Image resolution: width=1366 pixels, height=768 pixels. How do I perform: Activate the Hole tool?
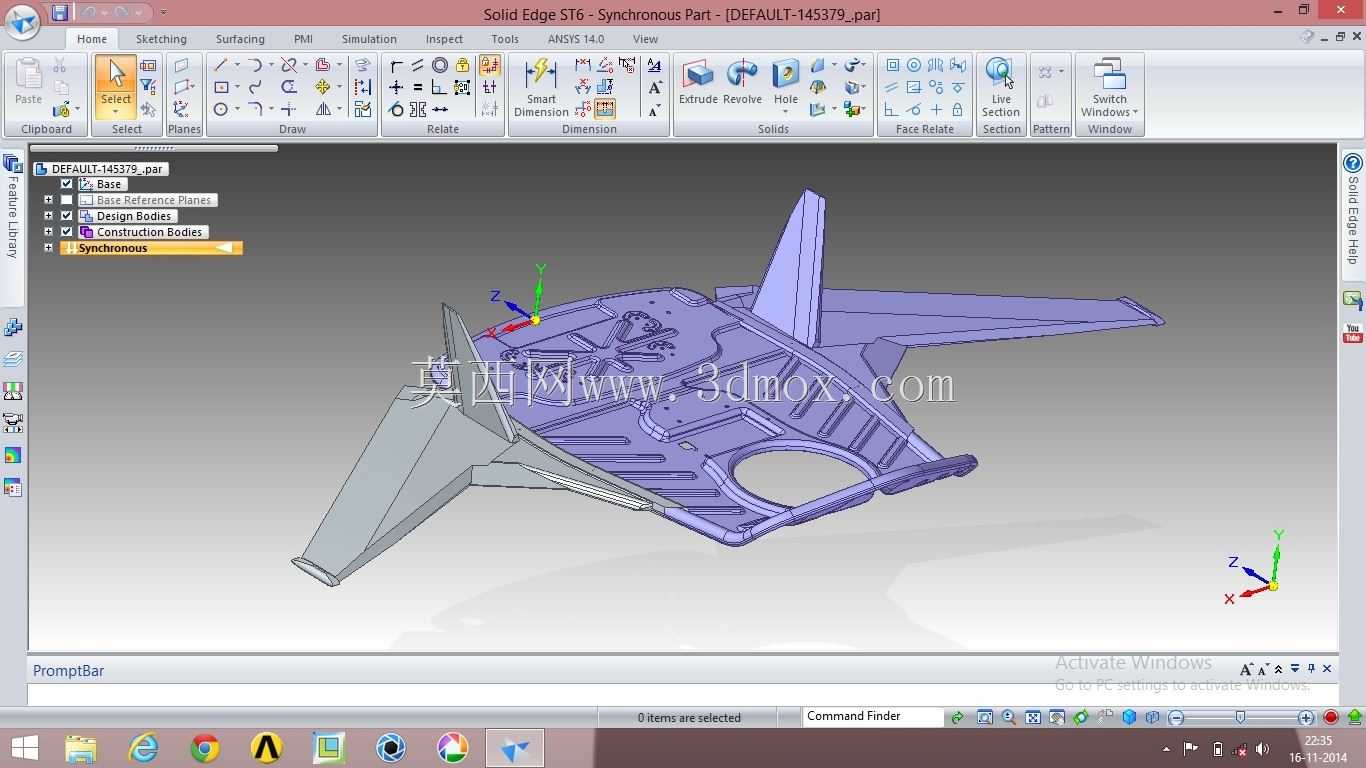point(785,82)
